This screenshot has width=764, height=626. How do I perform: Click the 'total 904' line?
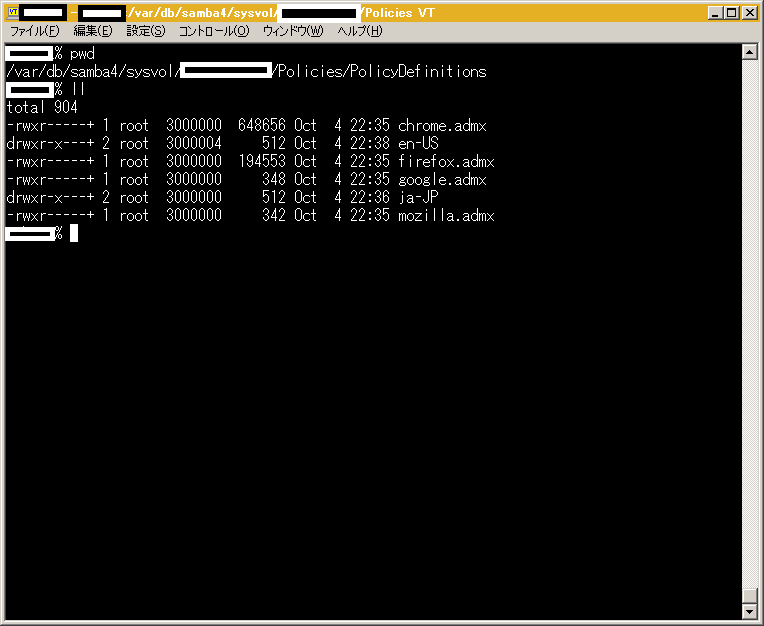[x=42, y=107]
